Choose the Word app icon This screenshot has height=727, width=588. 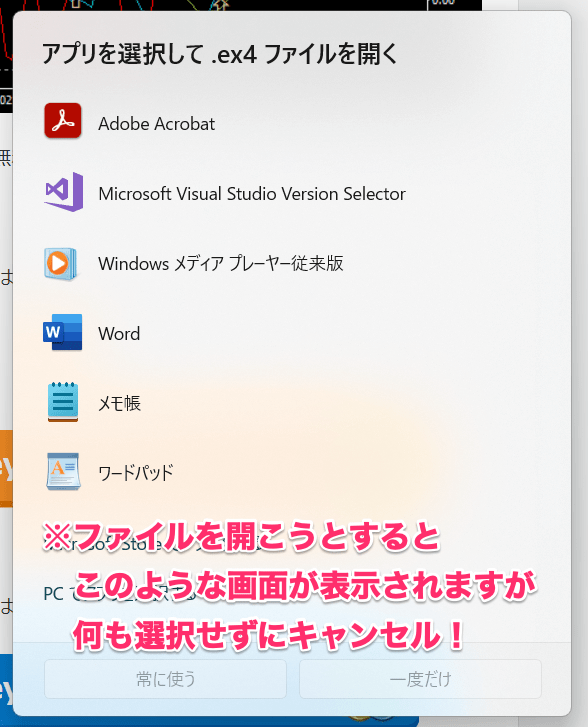(63, 332)
